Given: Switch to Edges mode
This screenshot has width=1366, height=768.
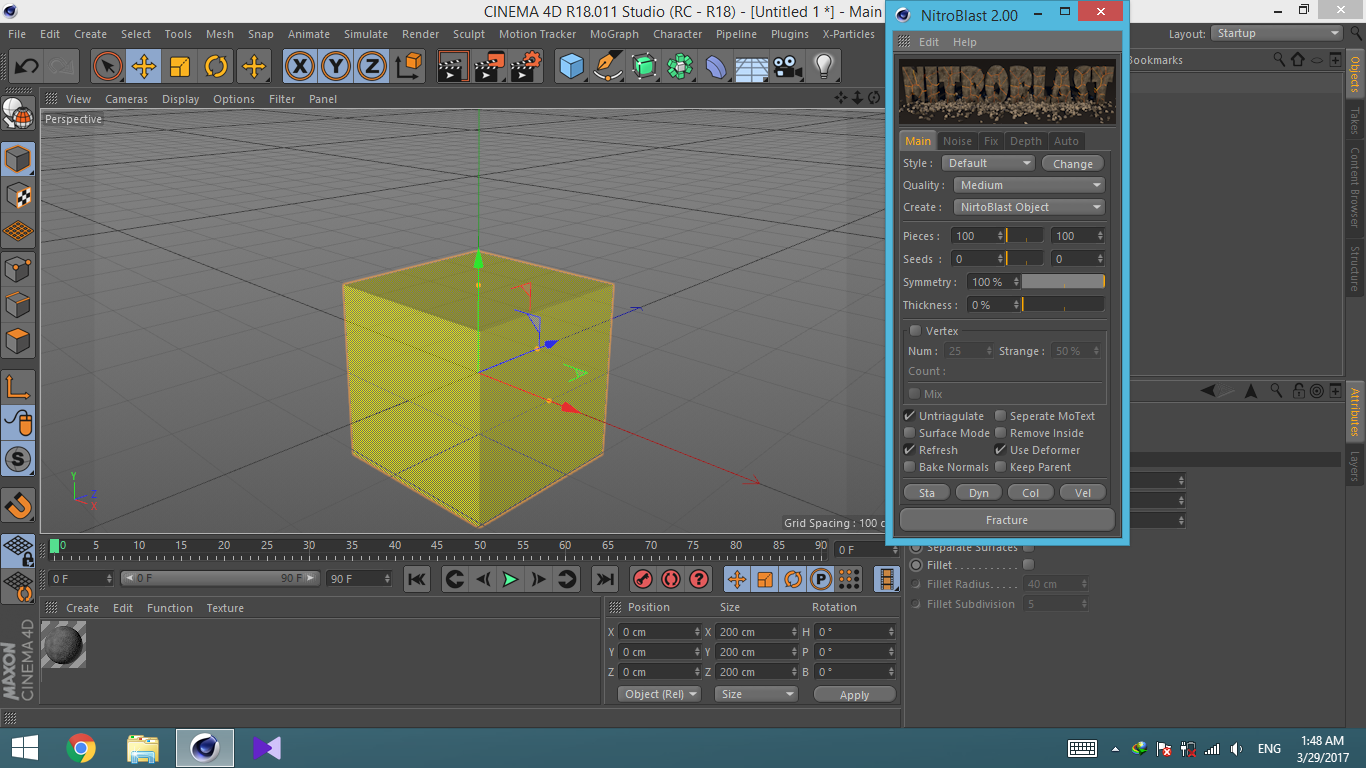Looking at the screenshot, I should click(x=18, y=304).
